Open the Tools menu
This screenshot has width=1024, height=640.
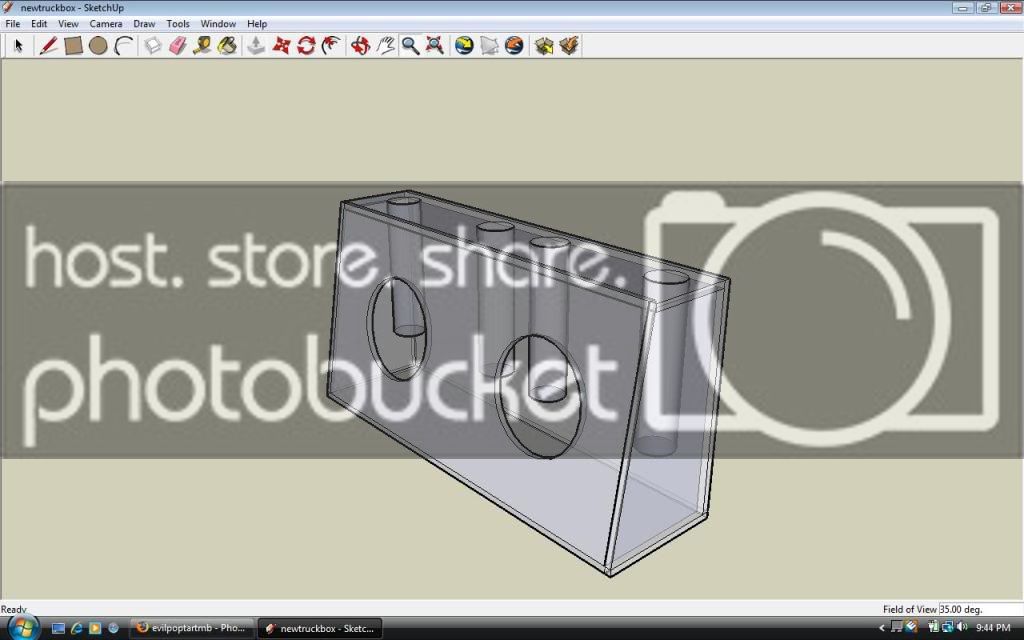(x=178, y=24)
